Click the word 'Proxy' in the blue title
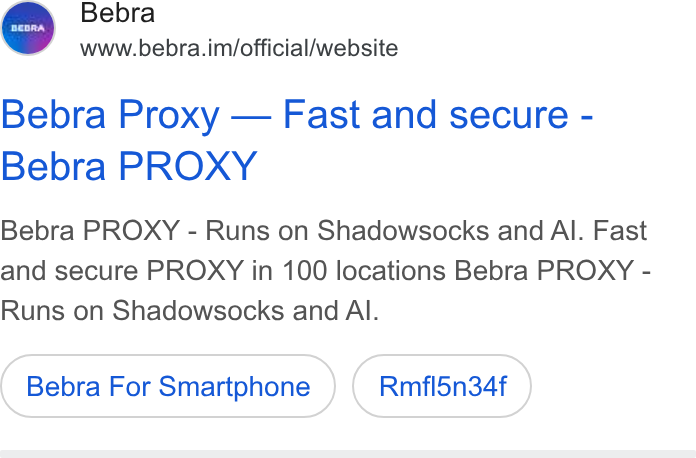Image resolution: width=696 pixels, height=458 pixels. (169, 116)
